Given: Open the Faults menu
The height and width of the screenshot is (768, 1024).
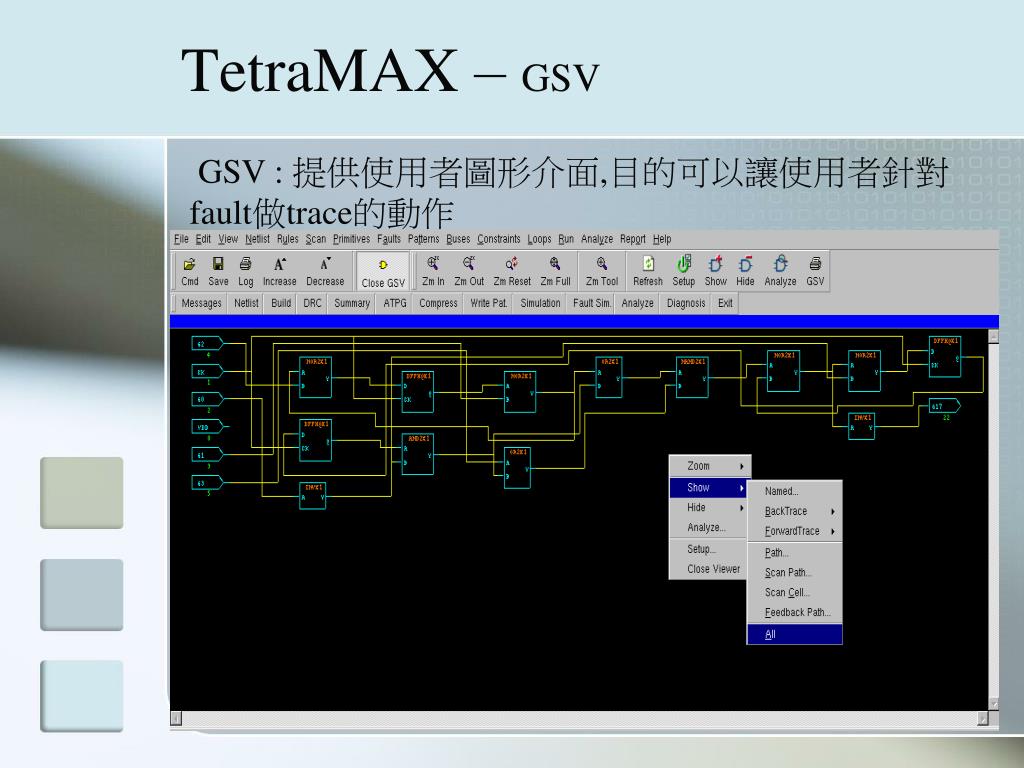Looking at the screenshot, I should pyautogui.click(x=389, y=239).
